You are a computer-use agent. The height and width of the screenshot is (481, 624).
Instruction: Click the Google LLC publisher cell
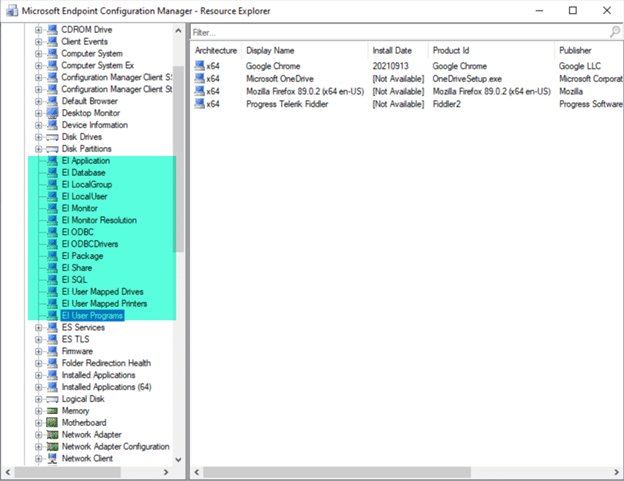[580, 66]
